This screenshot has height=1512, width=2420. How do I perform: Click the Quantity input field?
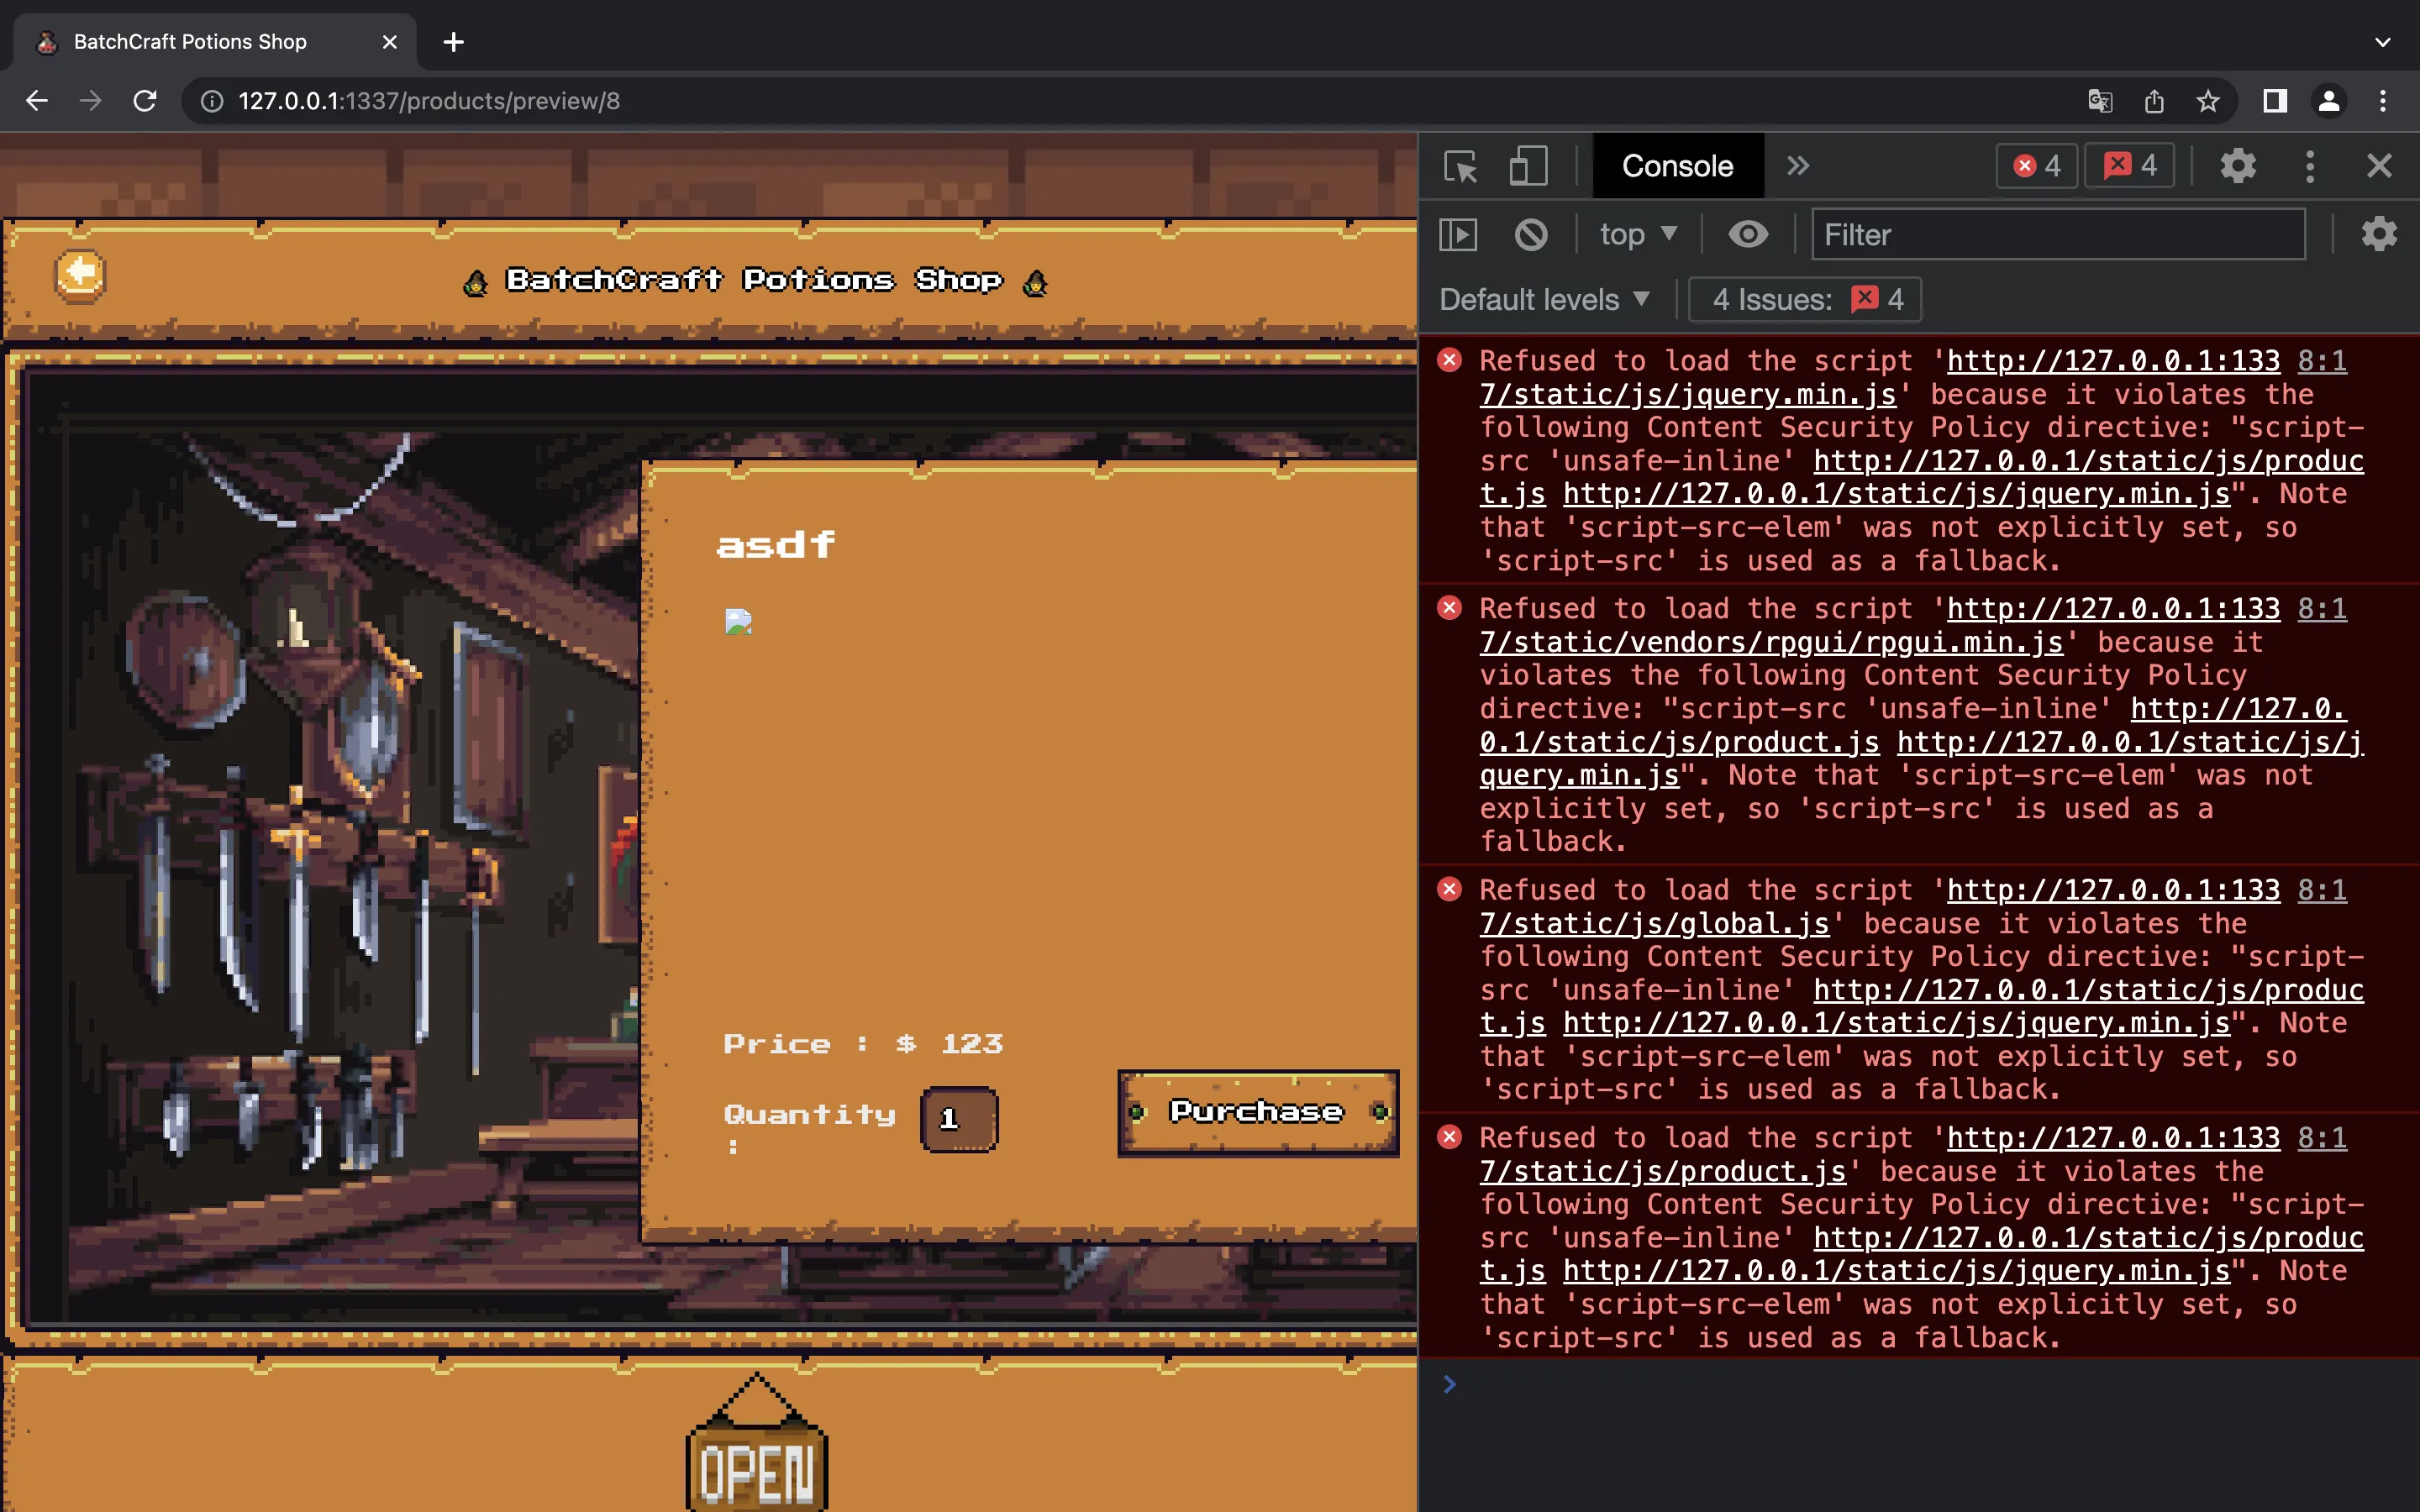[x=956, y=1116]
